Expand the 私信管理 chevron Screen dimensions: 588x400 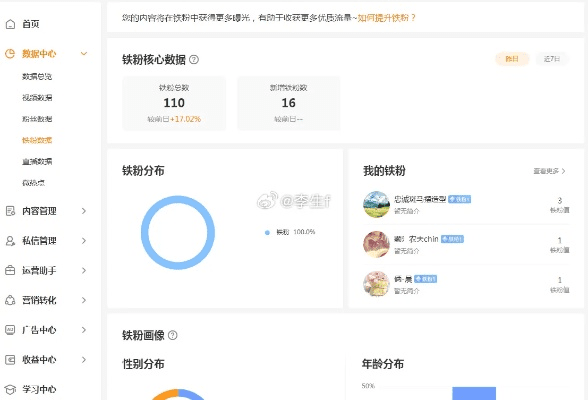pos(84,241)
